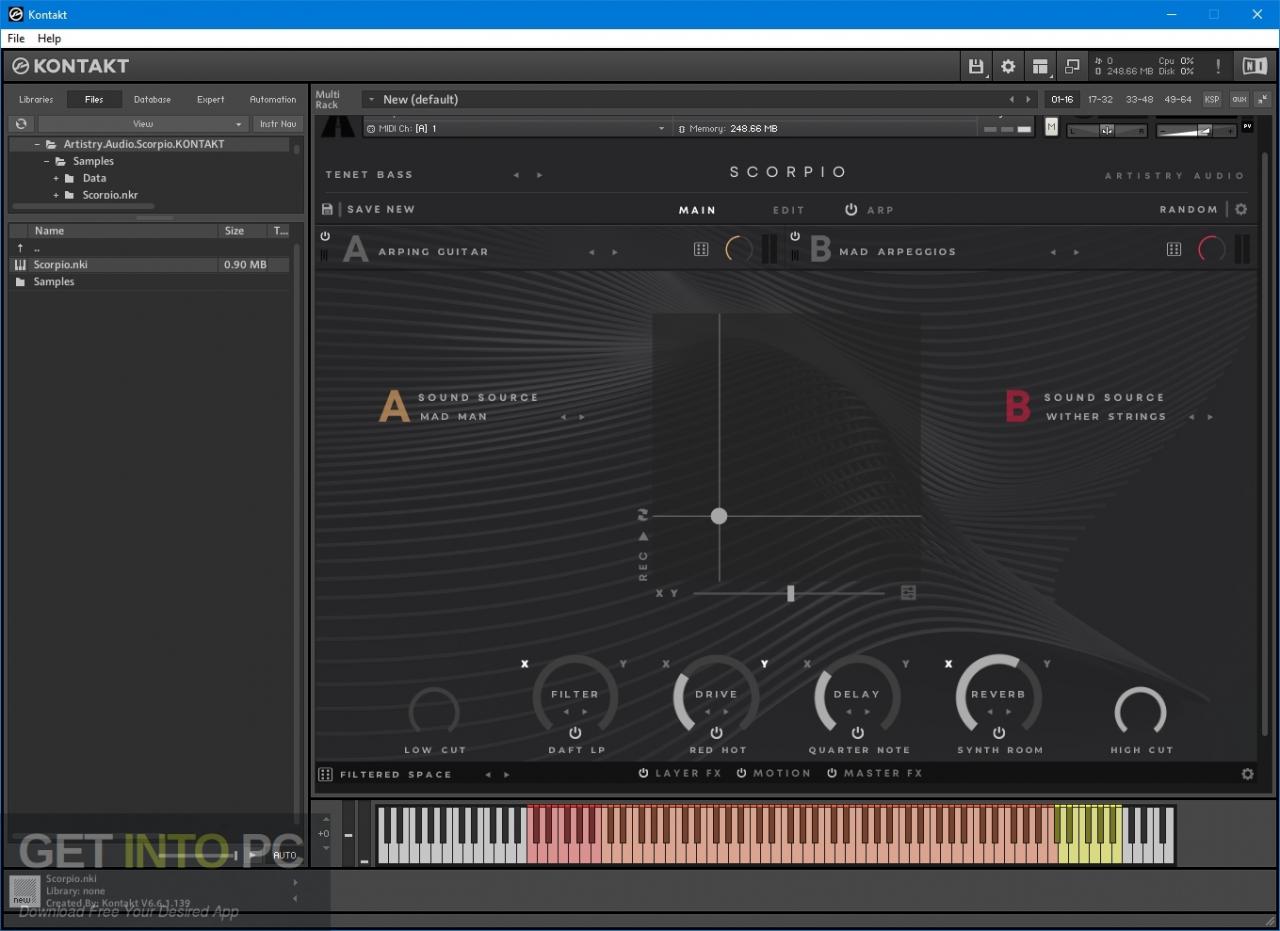Click the REC triangle arrow icon
This screenshot has width=1280, height=931.
tap(643, 536)
